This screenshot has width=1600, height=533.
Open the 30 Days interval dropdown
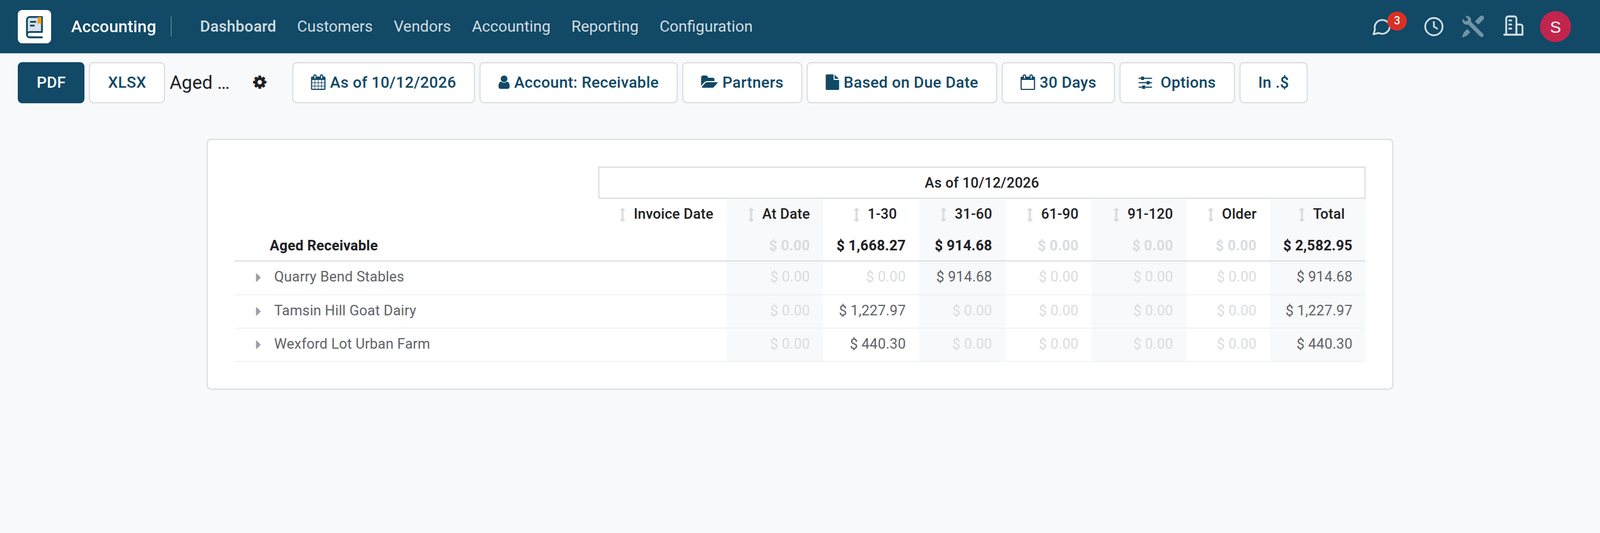click(x=1058, y=82)
